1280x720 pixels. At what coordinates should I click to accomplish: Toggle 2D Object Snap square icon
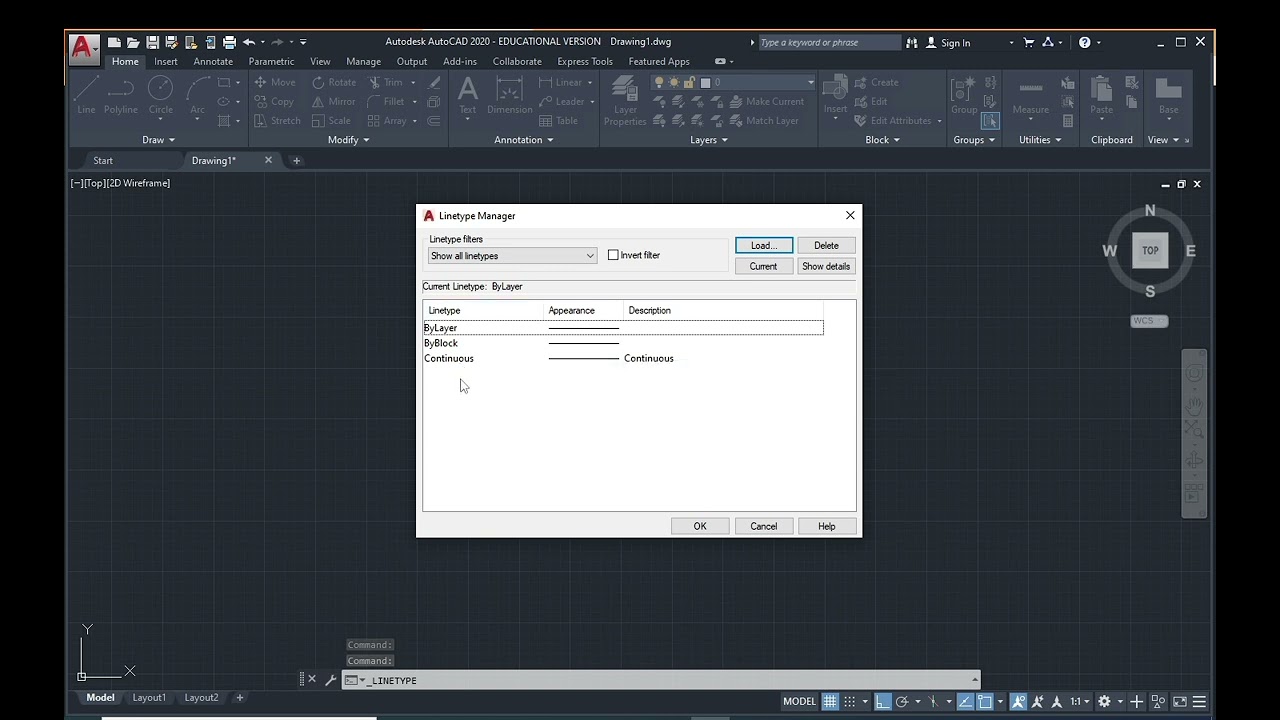(x=985, y=702)
